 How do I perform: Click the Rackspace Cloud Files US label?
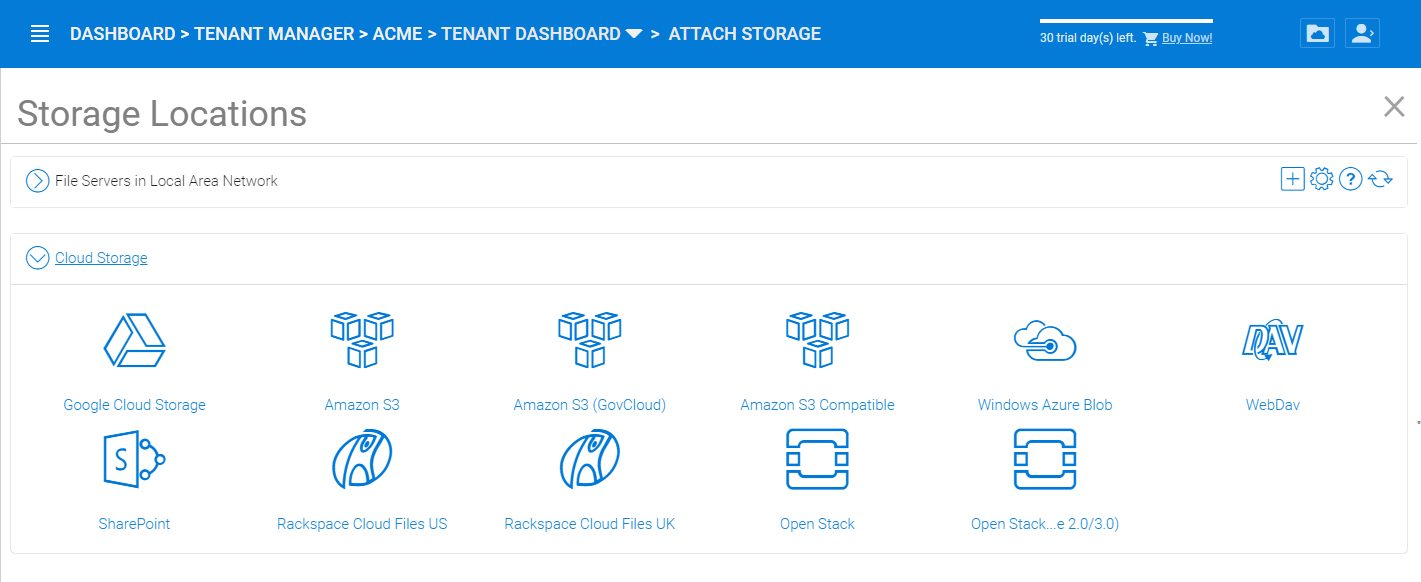pyautogui.click(x=362, y=524)
